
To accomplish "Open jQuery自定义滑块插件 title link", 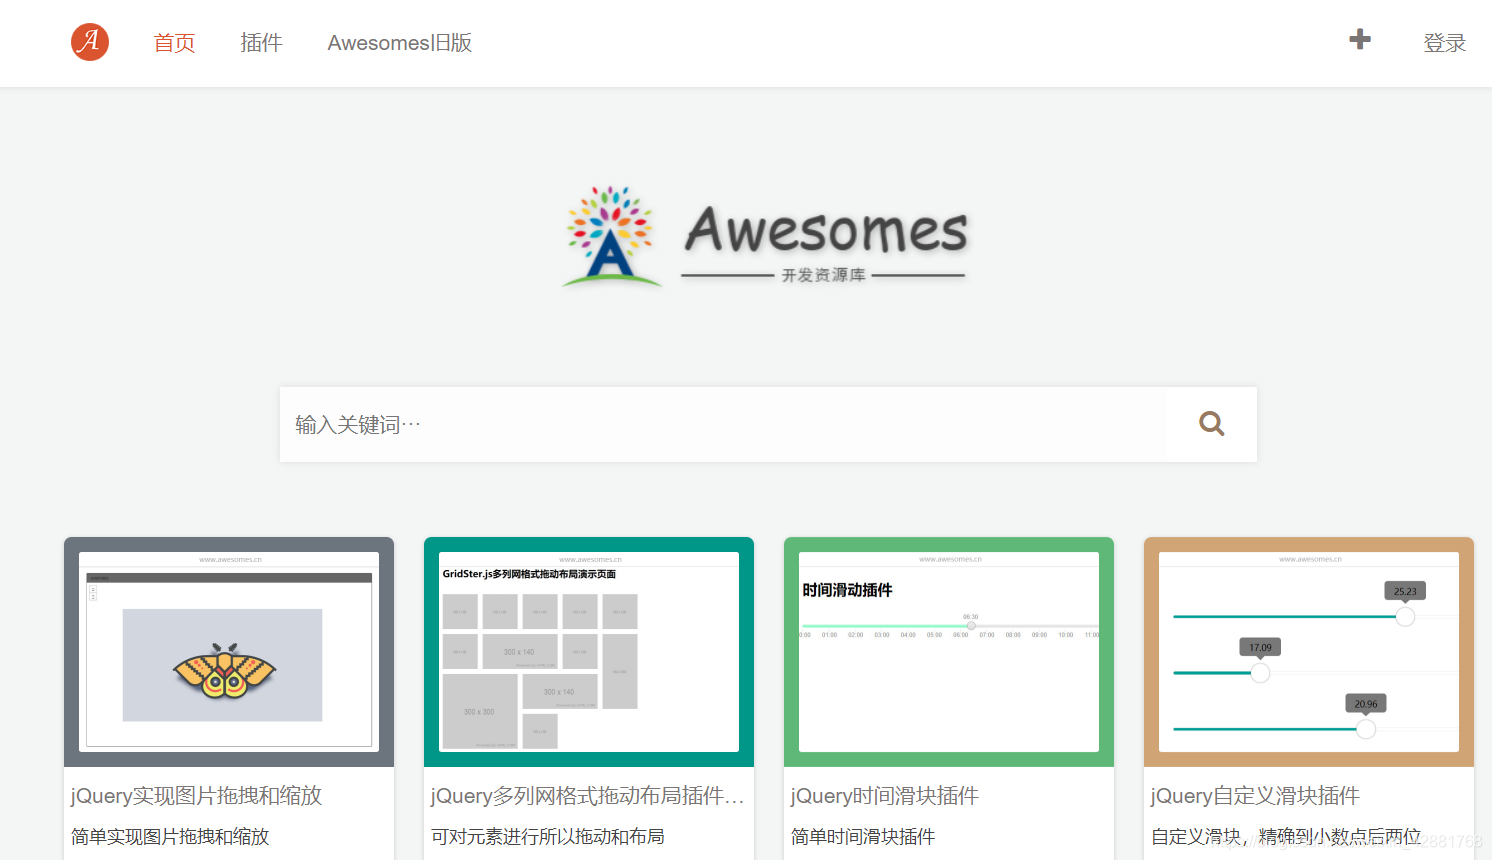I will [1255, 796].
